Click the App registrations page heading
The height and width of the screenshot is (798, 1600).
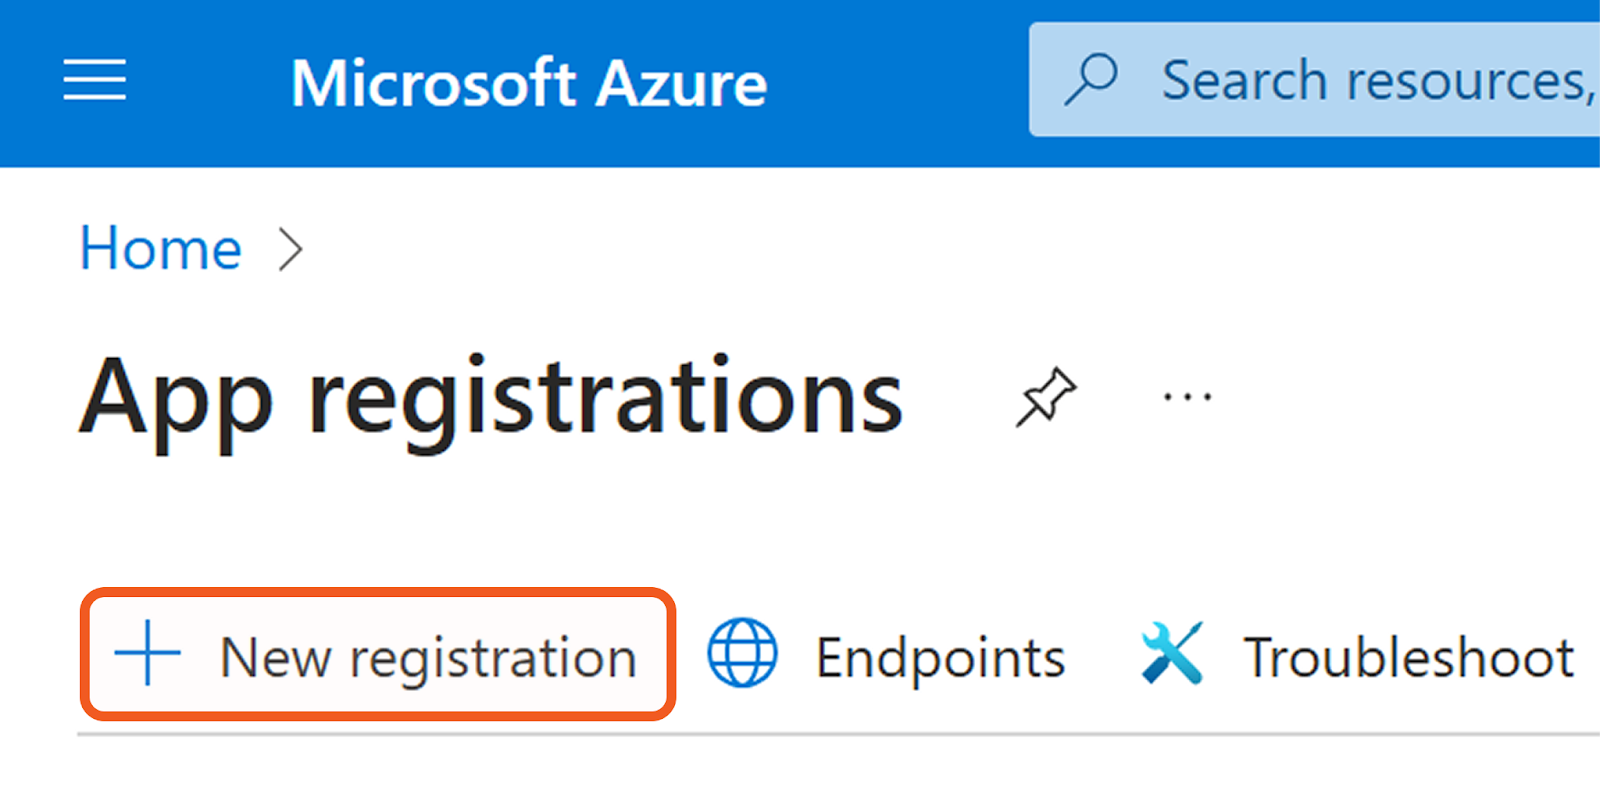tap(491, 398)
